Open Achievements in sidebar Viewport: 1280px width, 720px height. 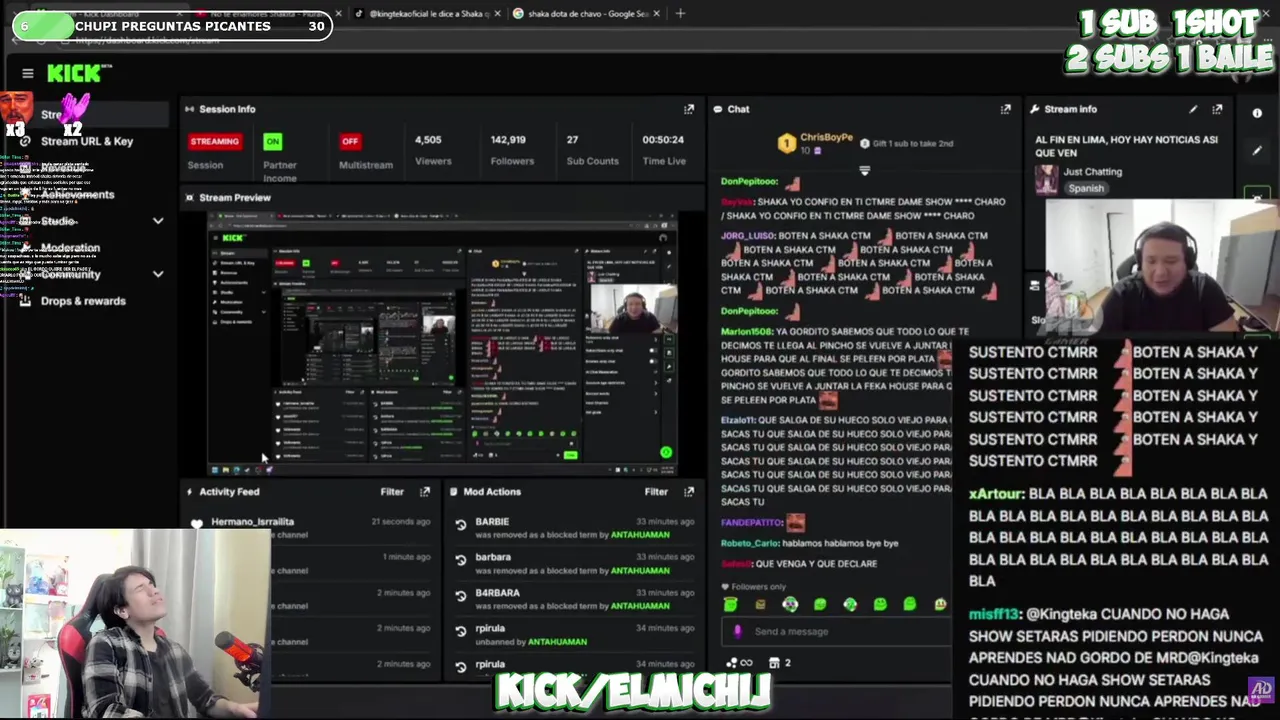pyautogui.click(x=77, y=195)
